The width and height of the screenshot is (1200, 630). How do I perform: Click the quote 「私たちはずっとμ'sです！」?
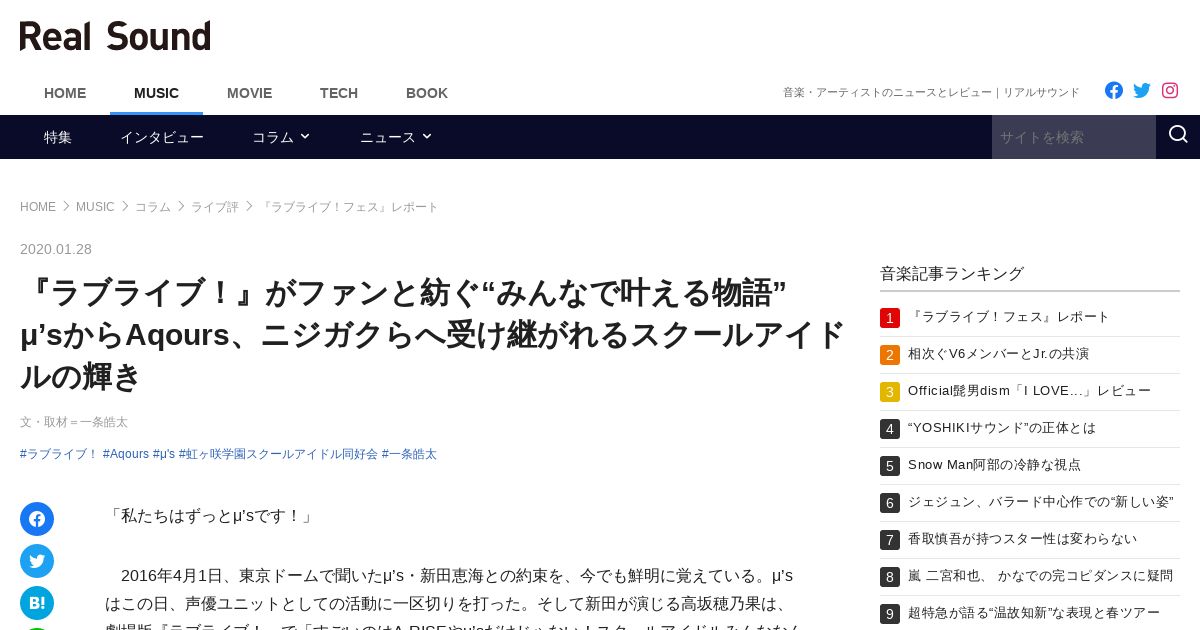tap(211, 516)
